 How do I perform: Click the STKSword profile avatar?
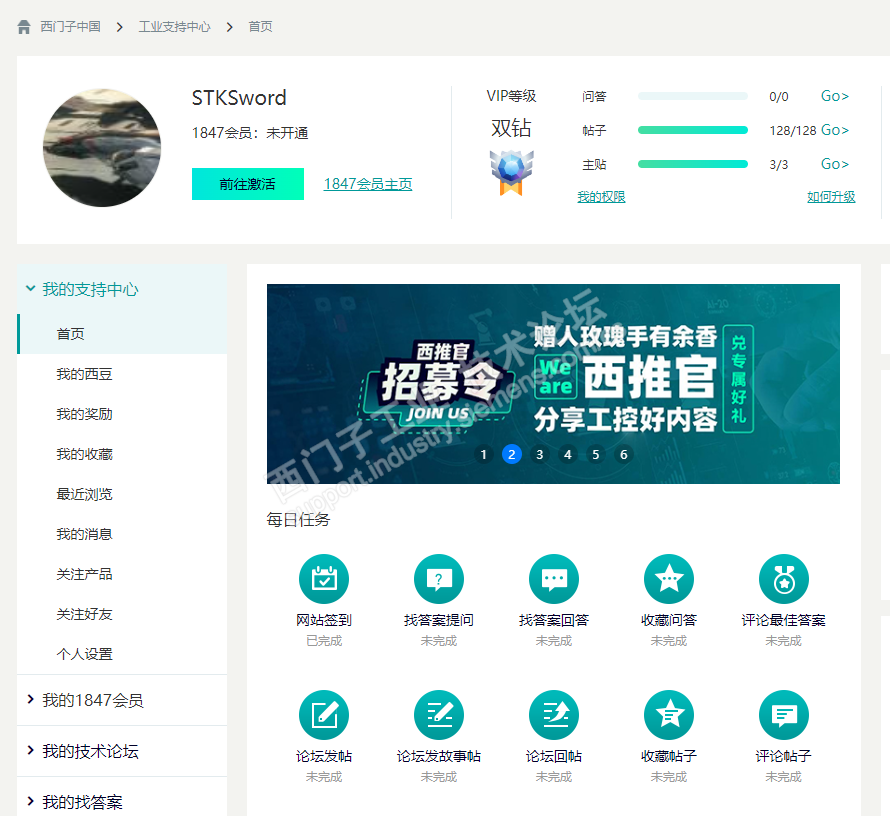click(102, 148)
